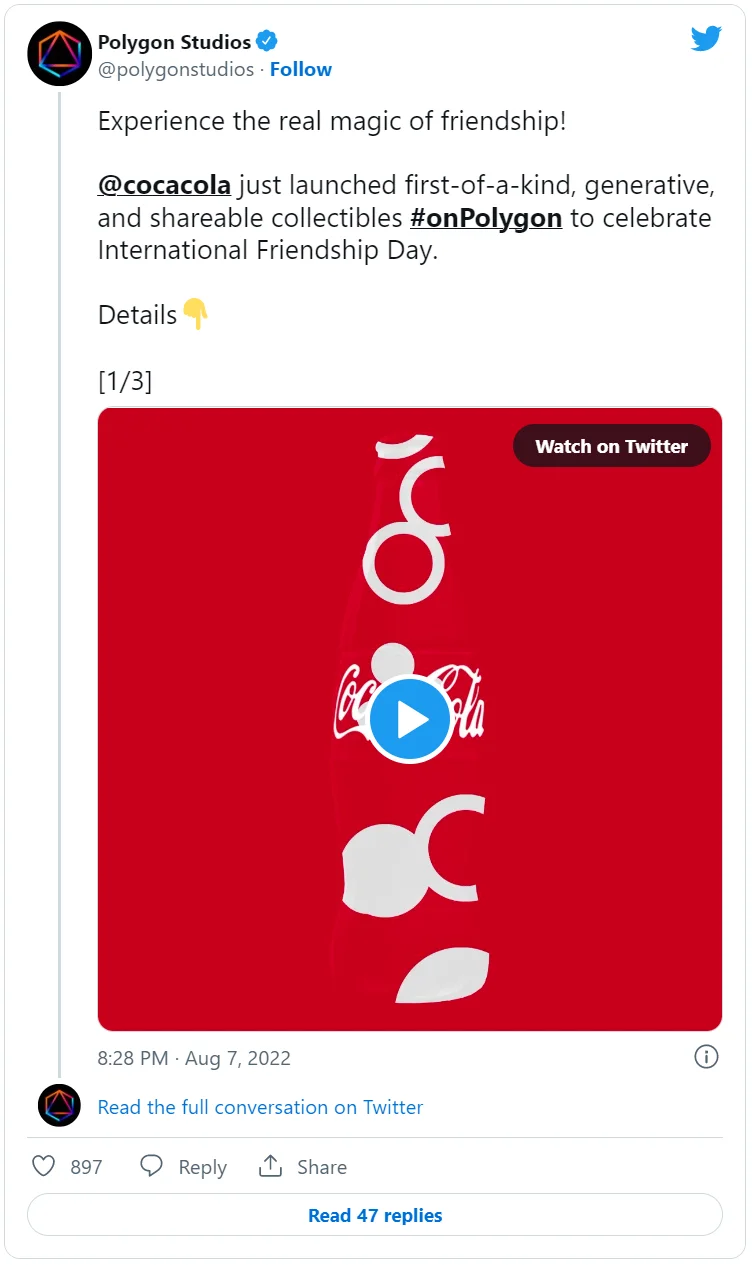Open the #onPolygon hashtag

[x=486, y=218]
